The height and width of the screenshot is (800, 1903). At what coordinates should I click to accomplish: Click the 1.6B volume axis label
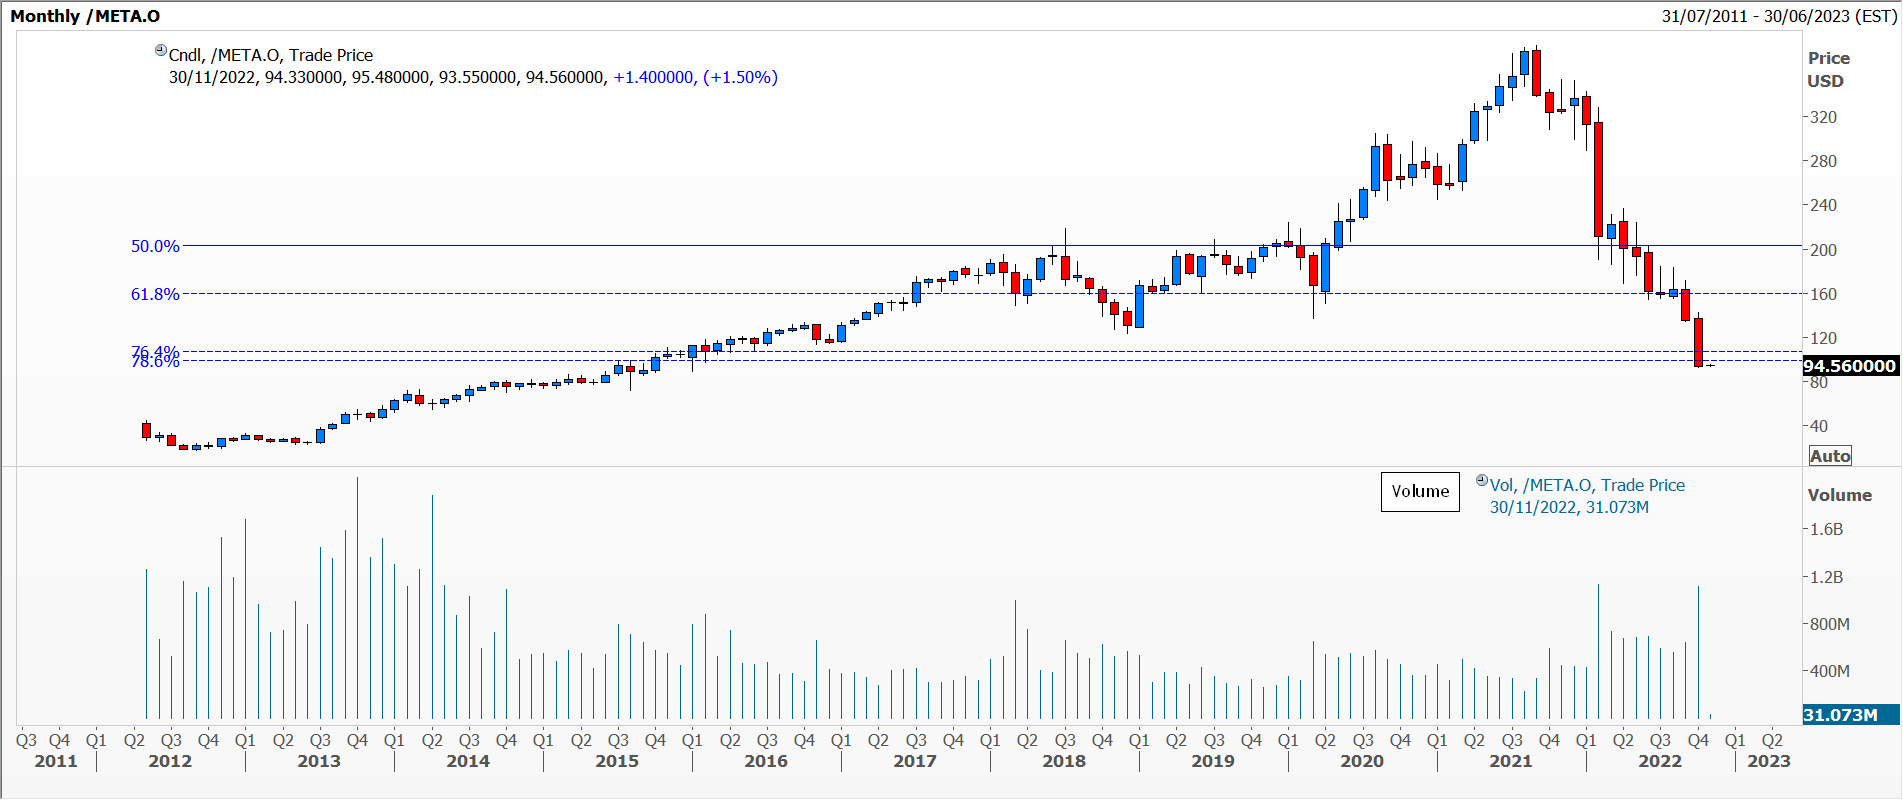tap(1826, 529)
